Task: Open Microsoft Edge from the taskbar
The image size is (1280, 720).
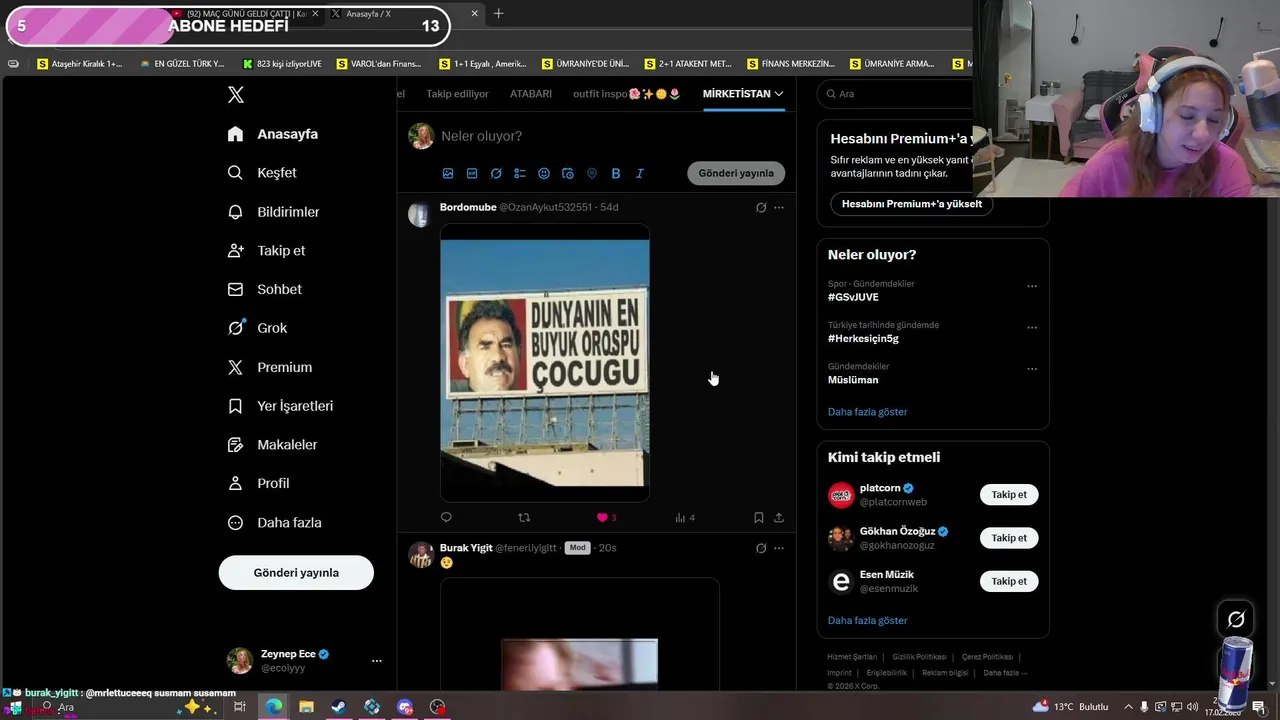Action: pyautogui.click(x=273, y=707)
